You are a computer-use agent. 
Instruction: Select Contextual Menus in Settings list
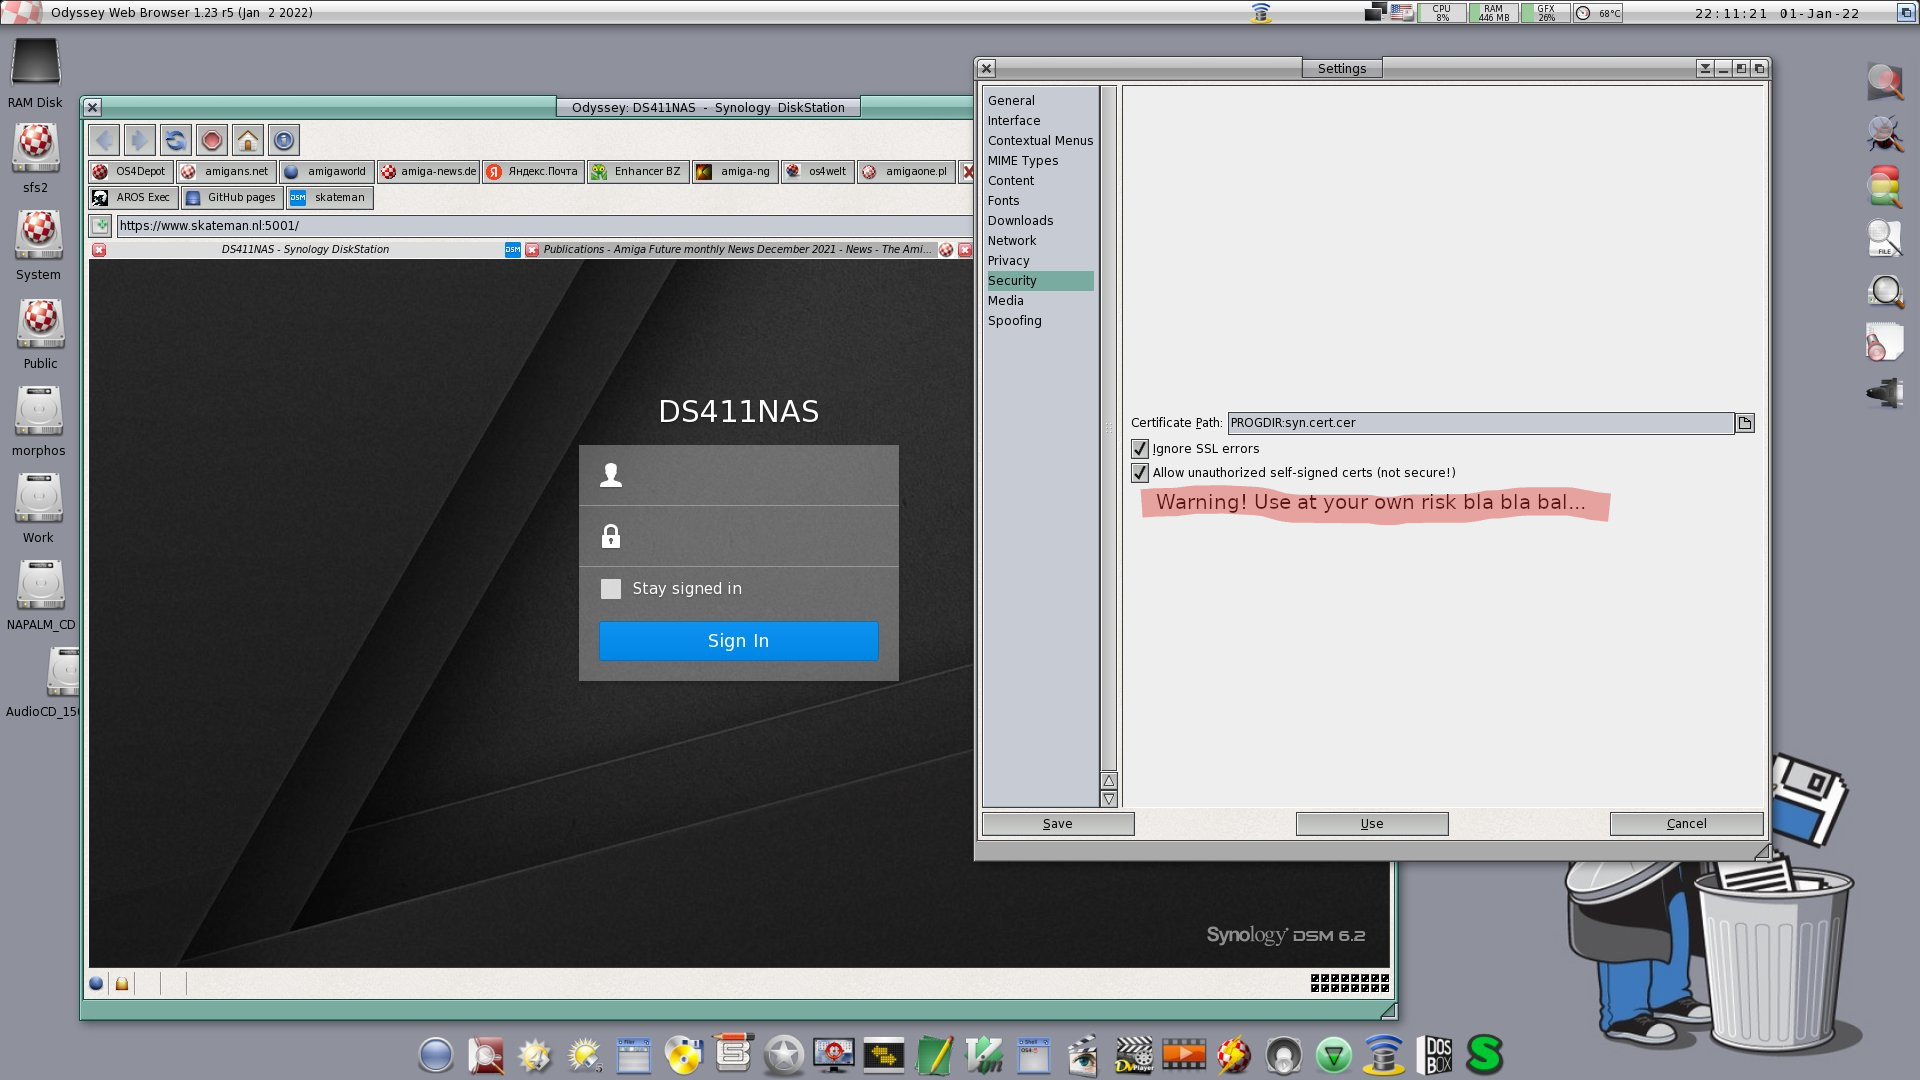[1040, 140]
